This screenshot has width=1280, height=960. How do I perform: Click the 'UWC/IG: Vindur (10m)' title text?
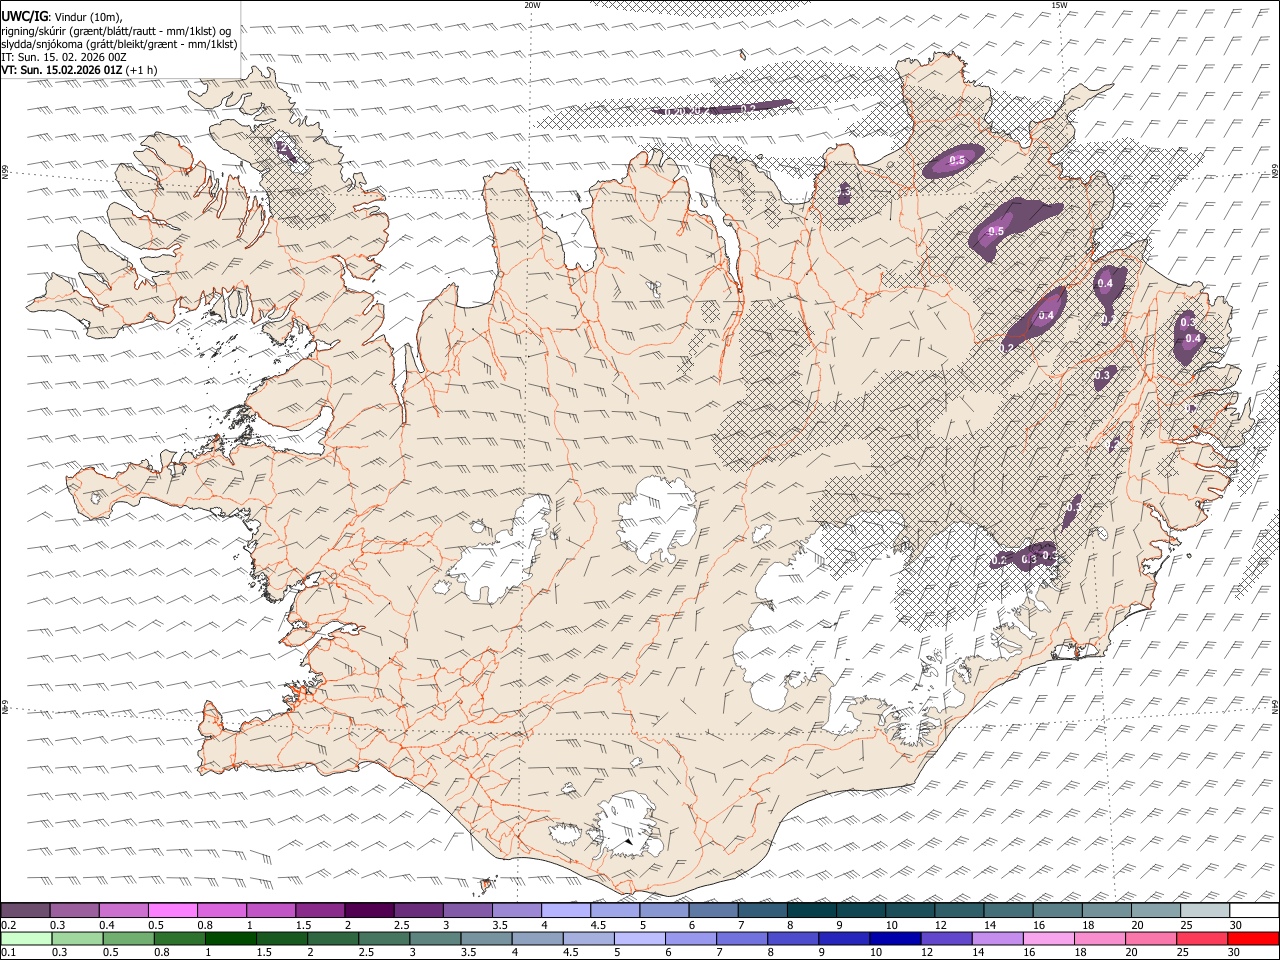[62, 16]
